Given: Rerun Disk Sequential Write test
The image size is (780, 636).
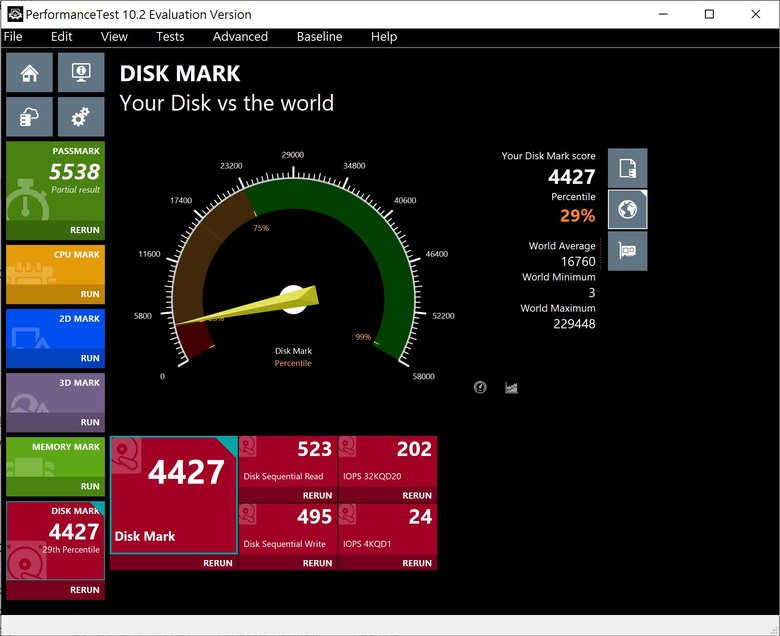Looking at the screenshot, I should tap(317, 563).
